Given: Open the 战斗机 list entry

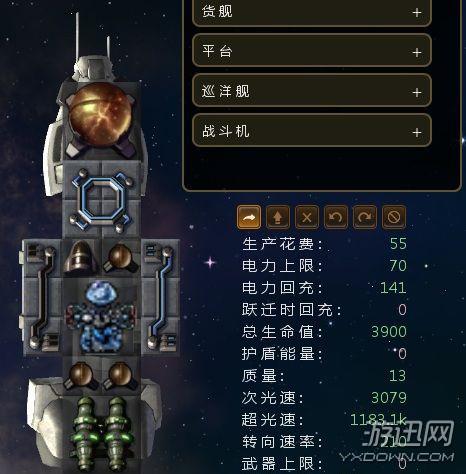Looking at the screenshot, I should pyautogui.click(x=312, y=131).
